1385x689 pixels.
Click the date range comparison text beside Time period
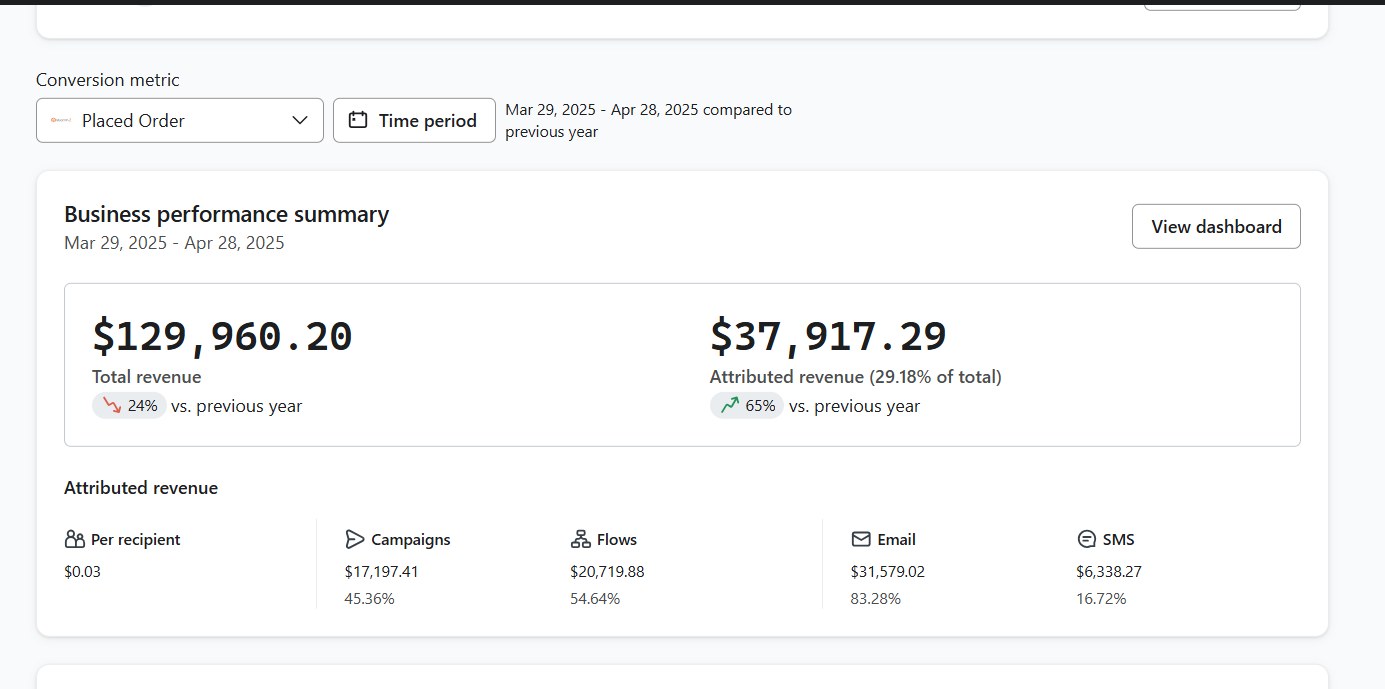[648, 120]
